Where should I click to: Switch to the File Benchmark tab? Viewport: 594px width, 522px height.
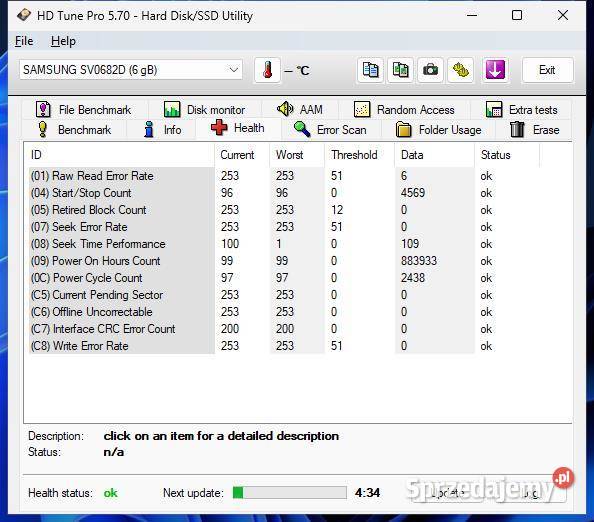(x=85, y=110)
